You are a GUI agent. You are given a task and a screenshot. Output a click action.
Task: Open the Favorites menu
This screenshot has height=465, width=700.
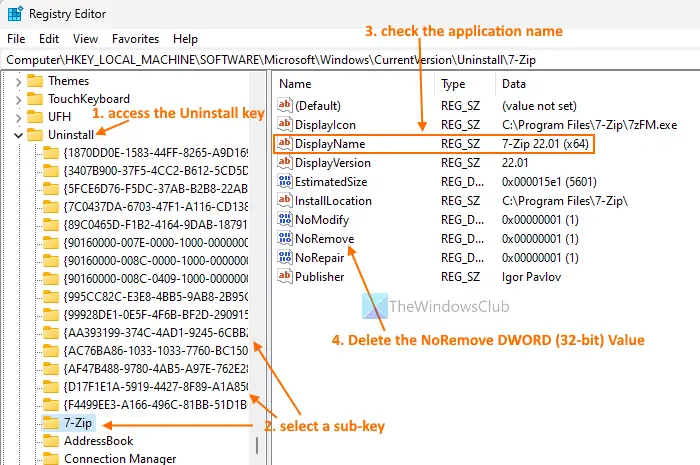tap(135, 39)
